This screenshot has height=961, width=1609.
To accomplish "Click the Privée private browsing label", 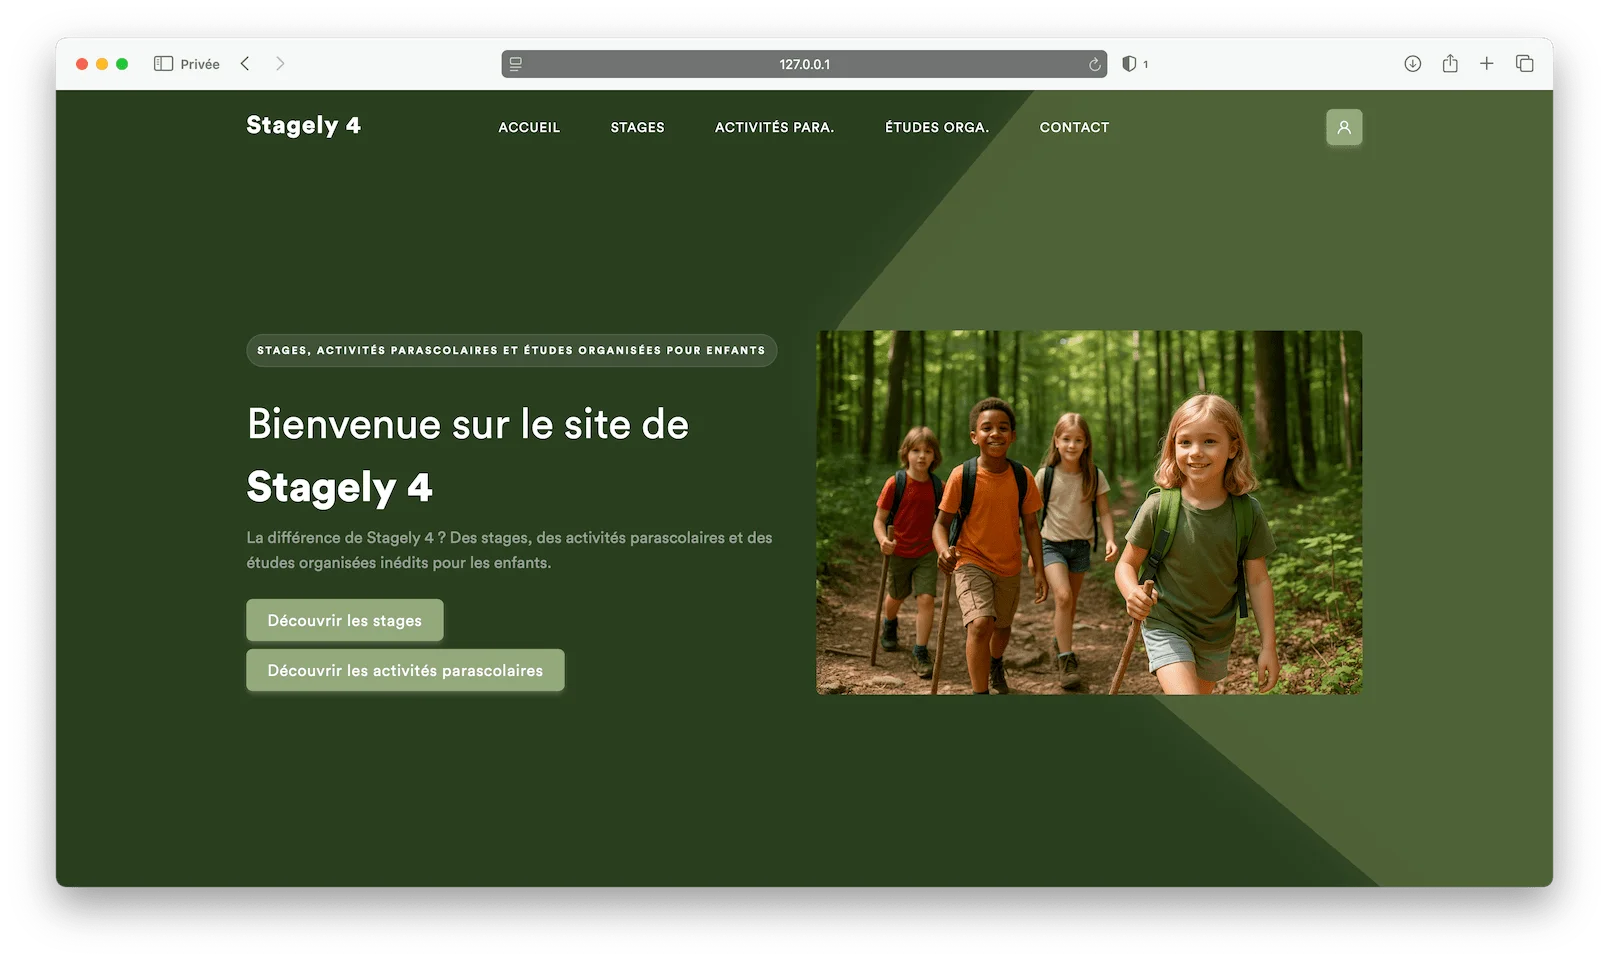I will click(x=200, y=64).
